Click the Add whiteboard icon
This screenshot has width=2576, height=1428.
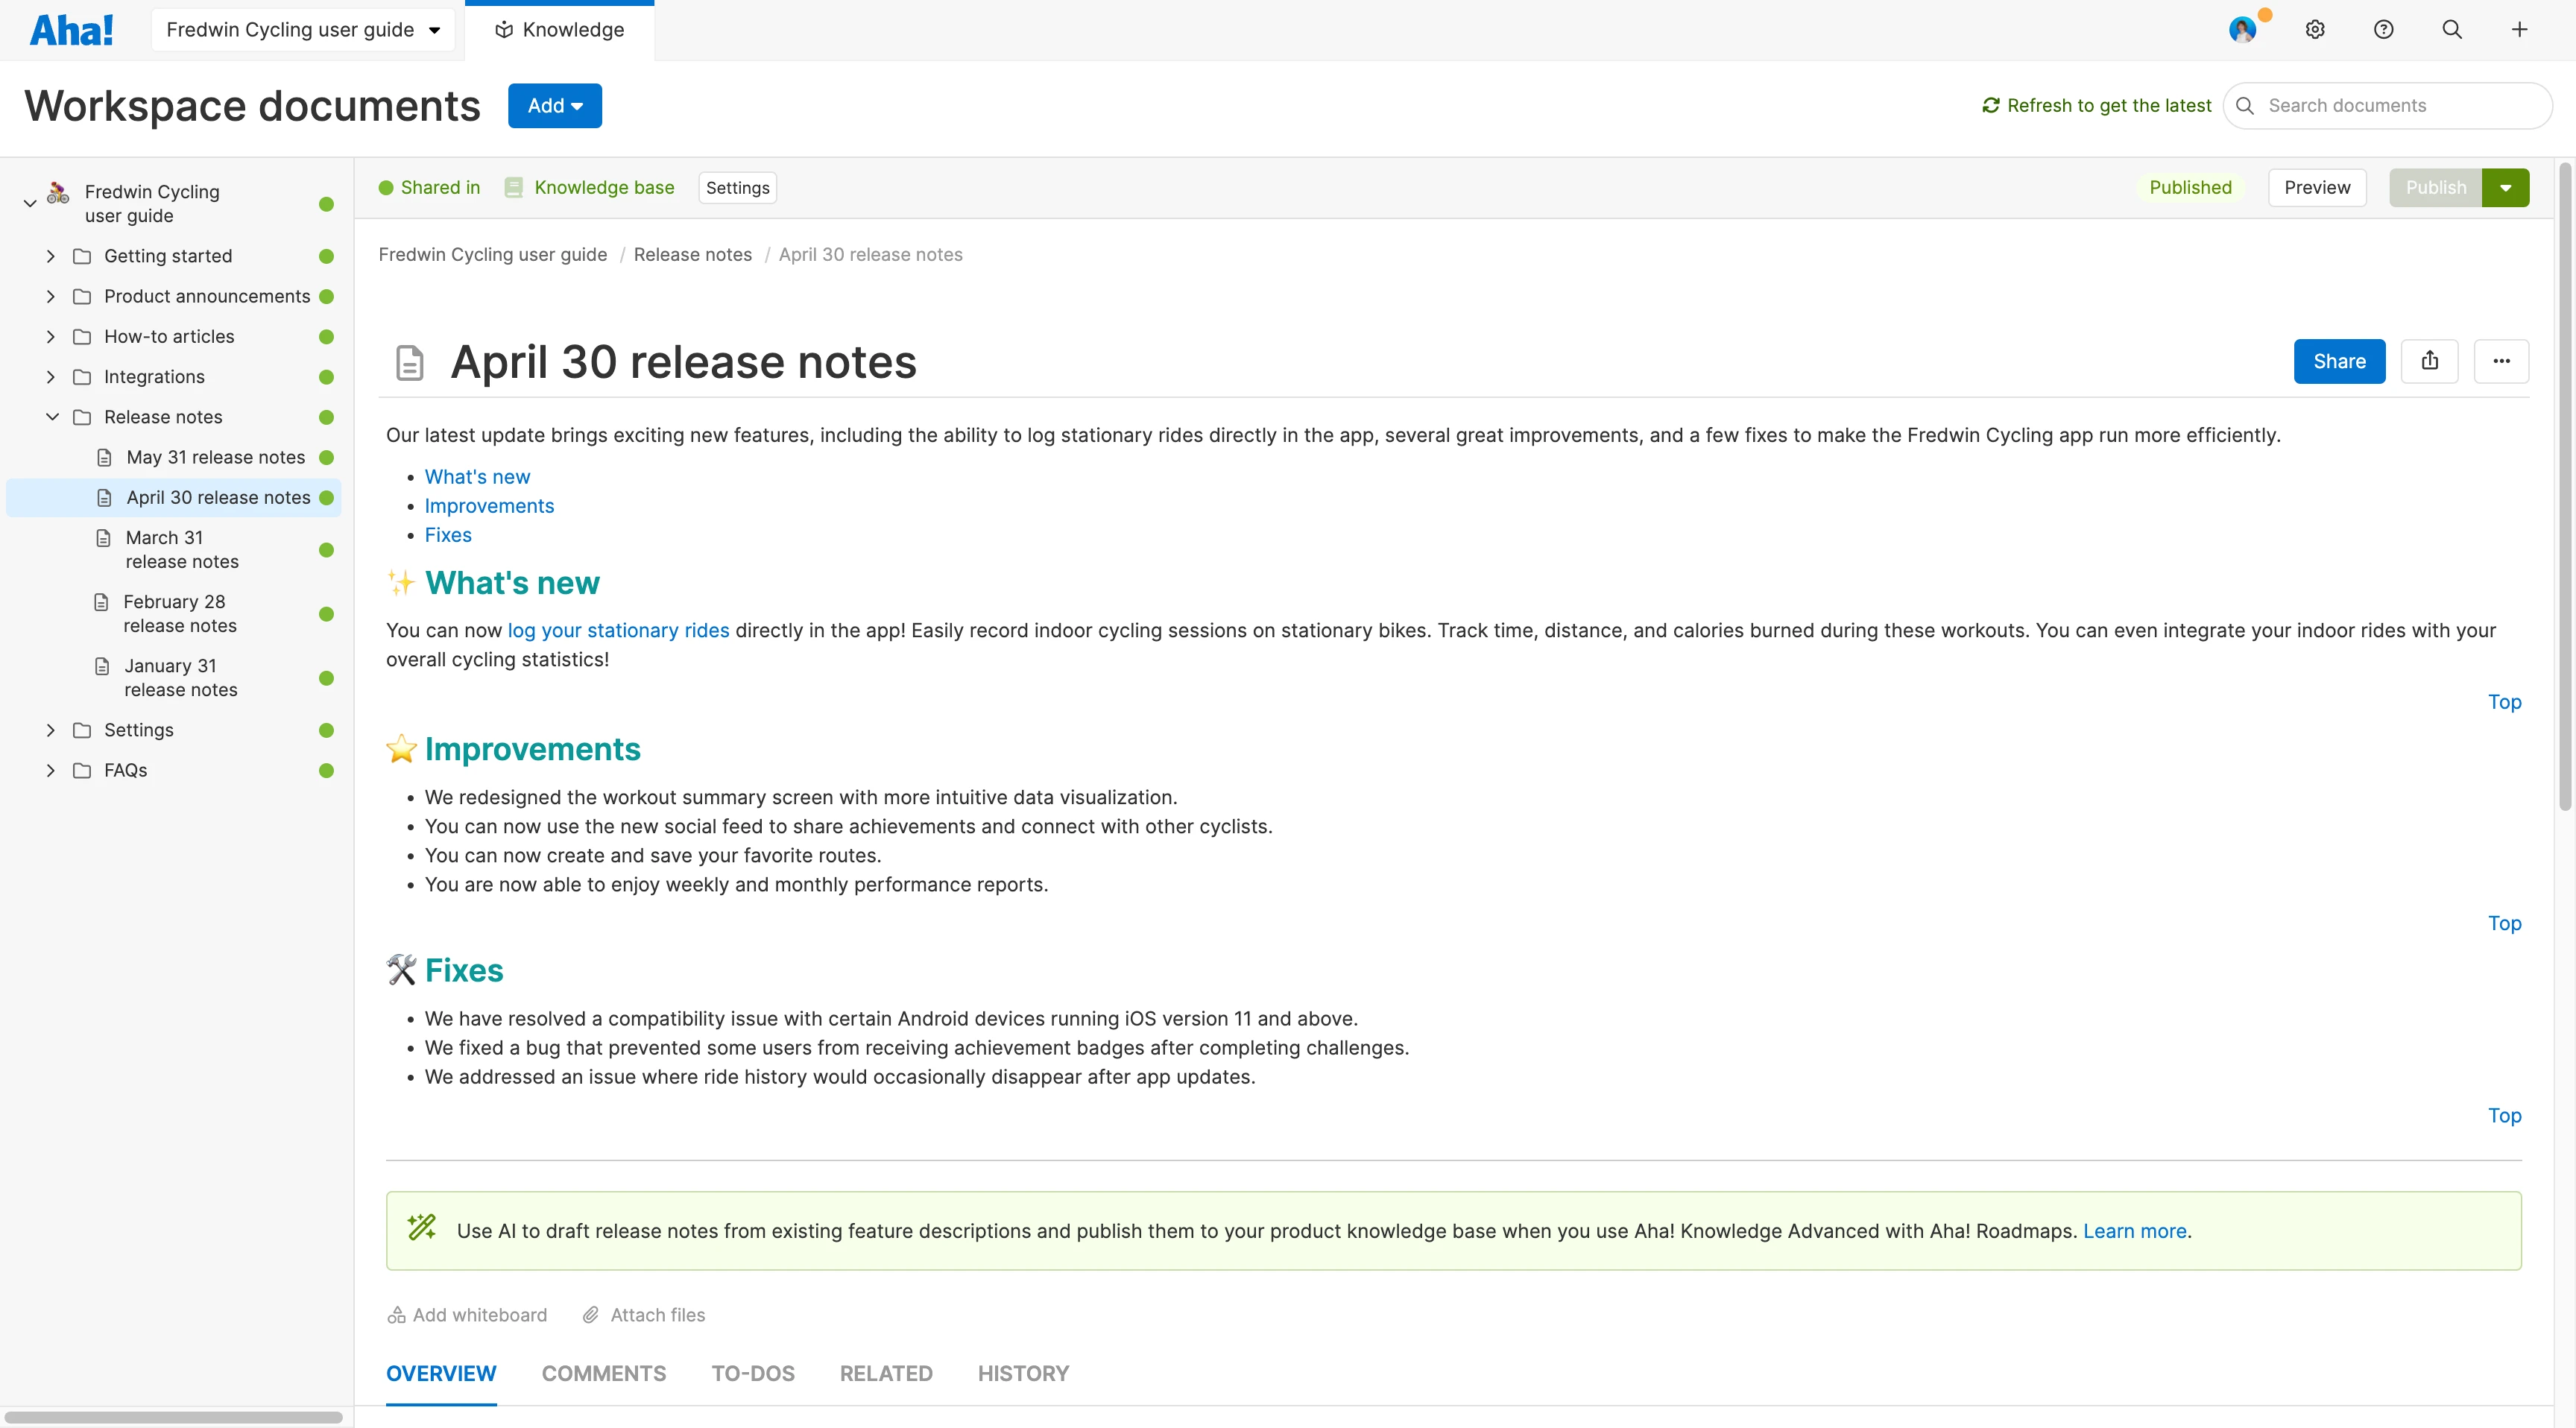tap(396, 1314)
